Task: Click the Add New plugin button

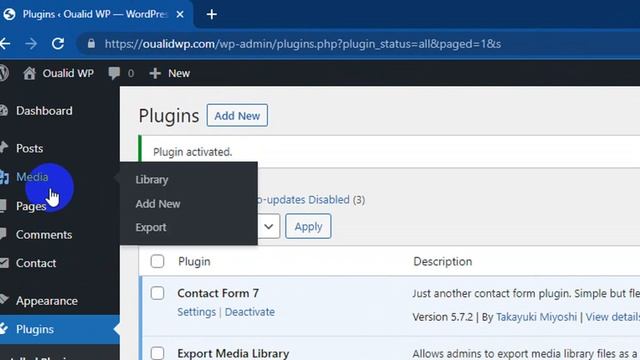Action: pyautogui.click(x=237, y=116)
